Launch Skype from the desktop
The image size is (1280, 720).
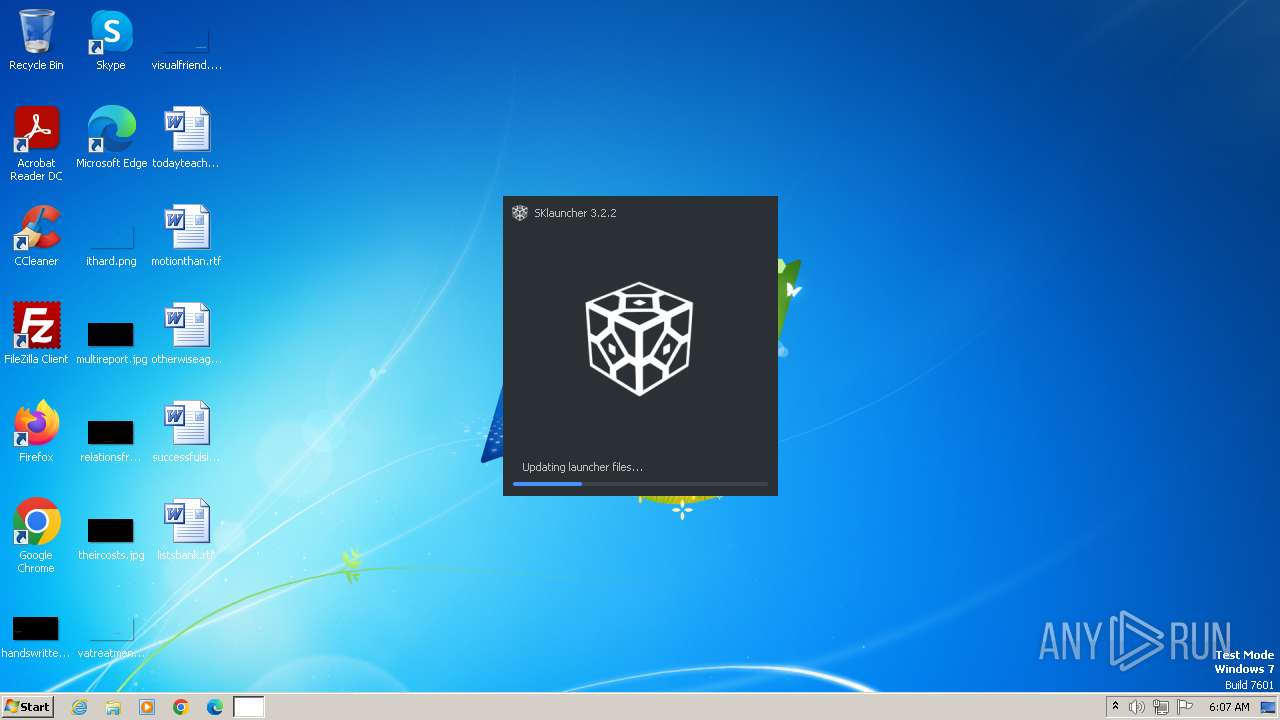click(111, 40)
